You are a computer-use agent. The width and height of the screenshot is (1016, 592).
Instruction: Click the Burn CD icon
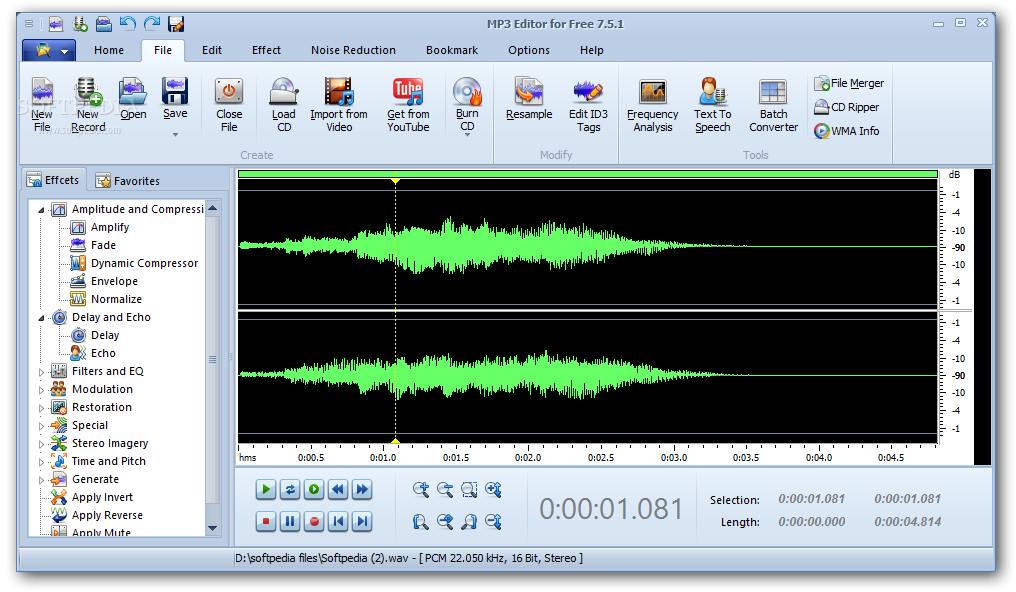point(467,92)
